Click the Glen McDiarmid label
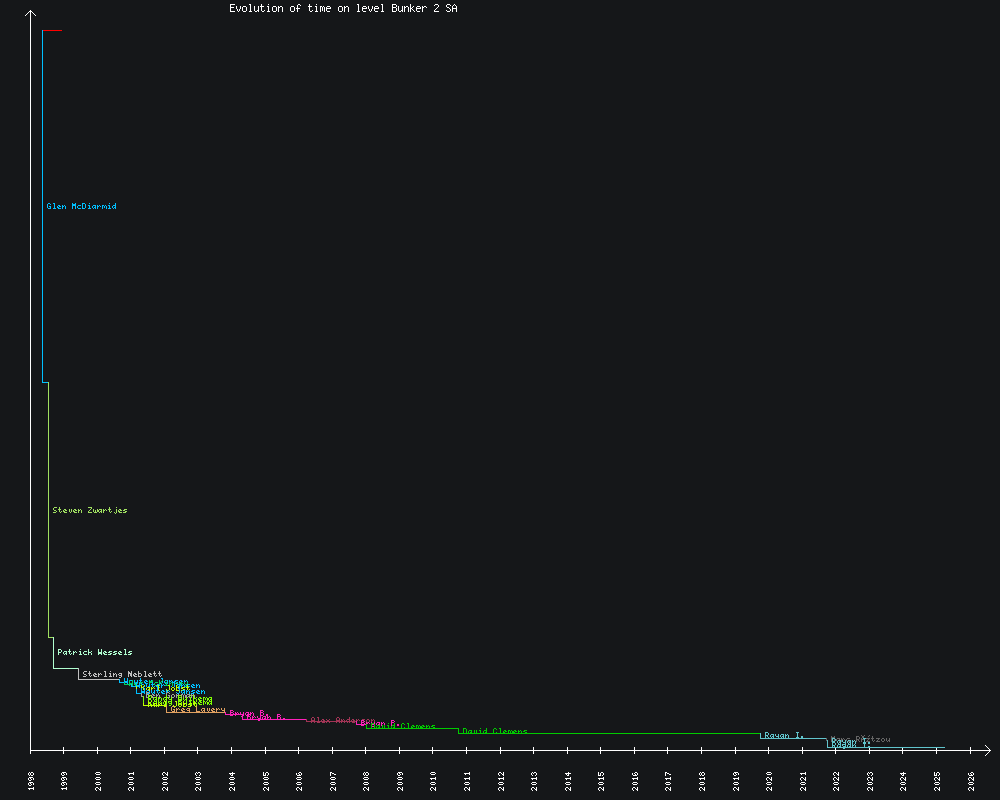 [81, 207]
